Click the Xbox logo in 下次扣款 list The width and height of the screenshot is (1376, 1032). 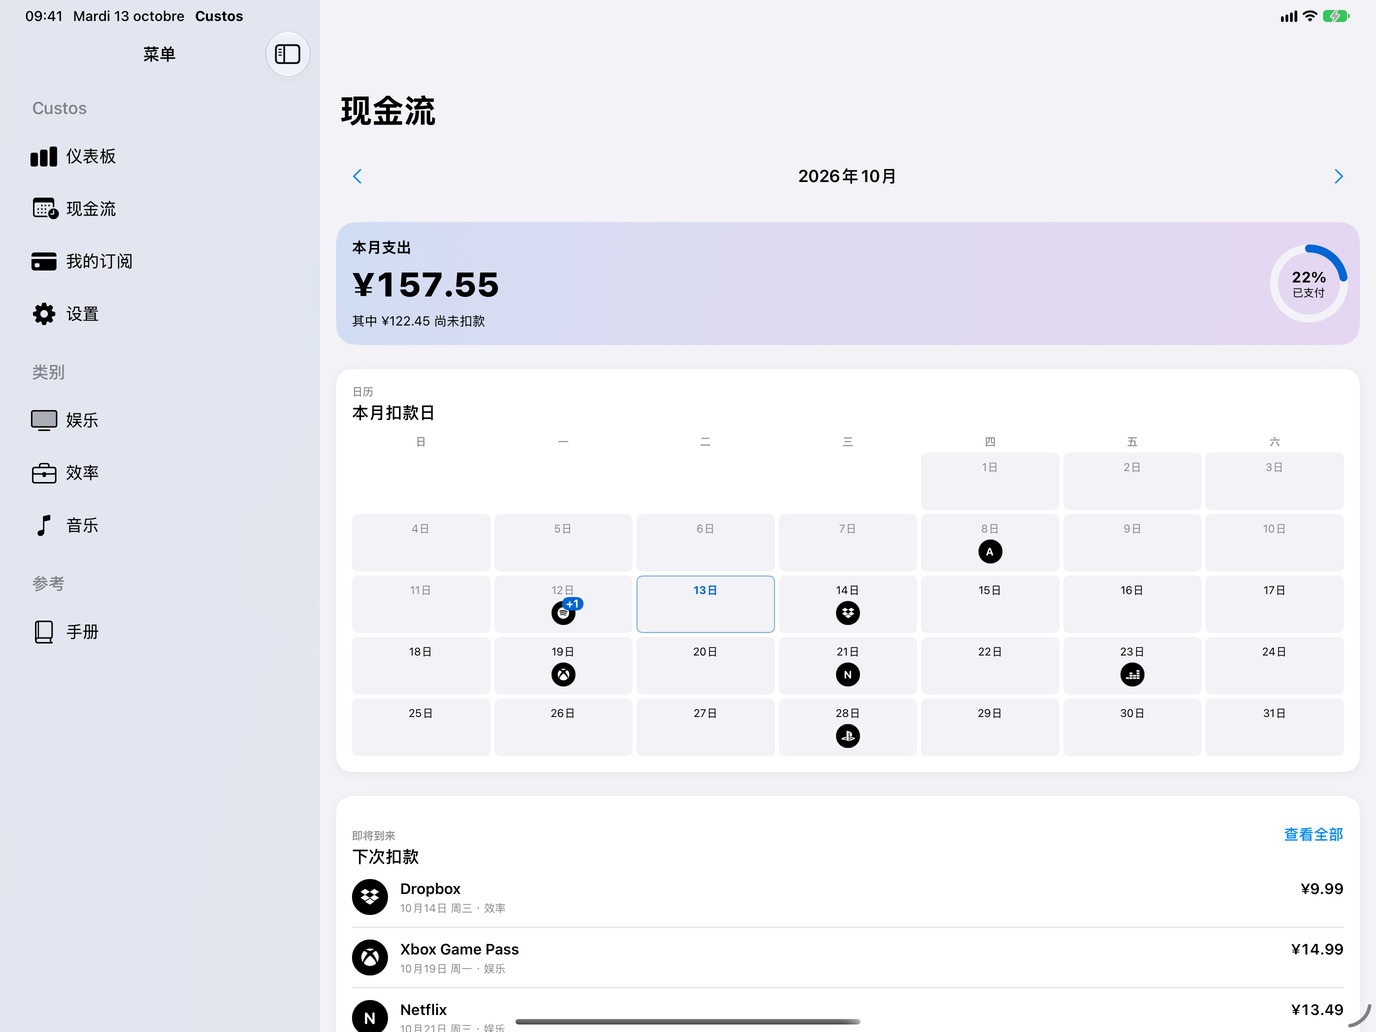370,958
